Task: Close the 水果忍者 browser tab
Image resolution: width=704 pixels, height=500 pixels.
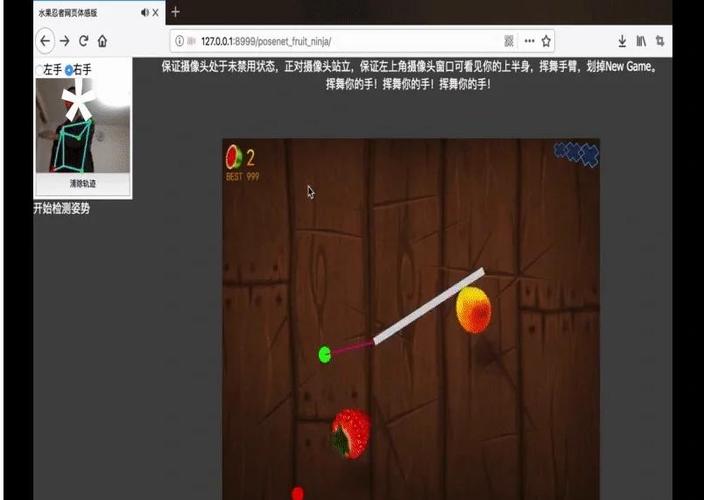Action: click(155, 13)
